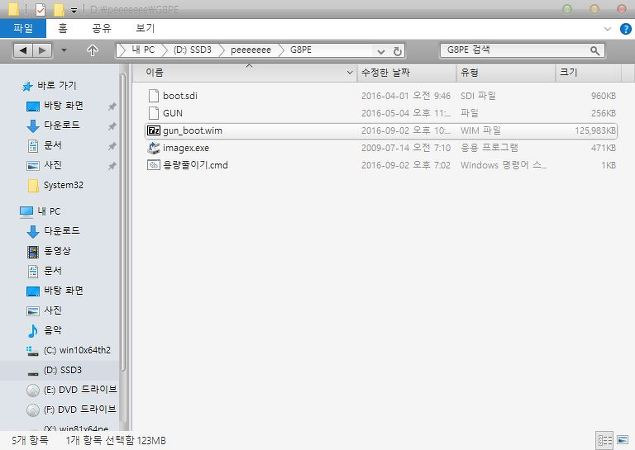Open the 보기 ribbon tab

145,28
